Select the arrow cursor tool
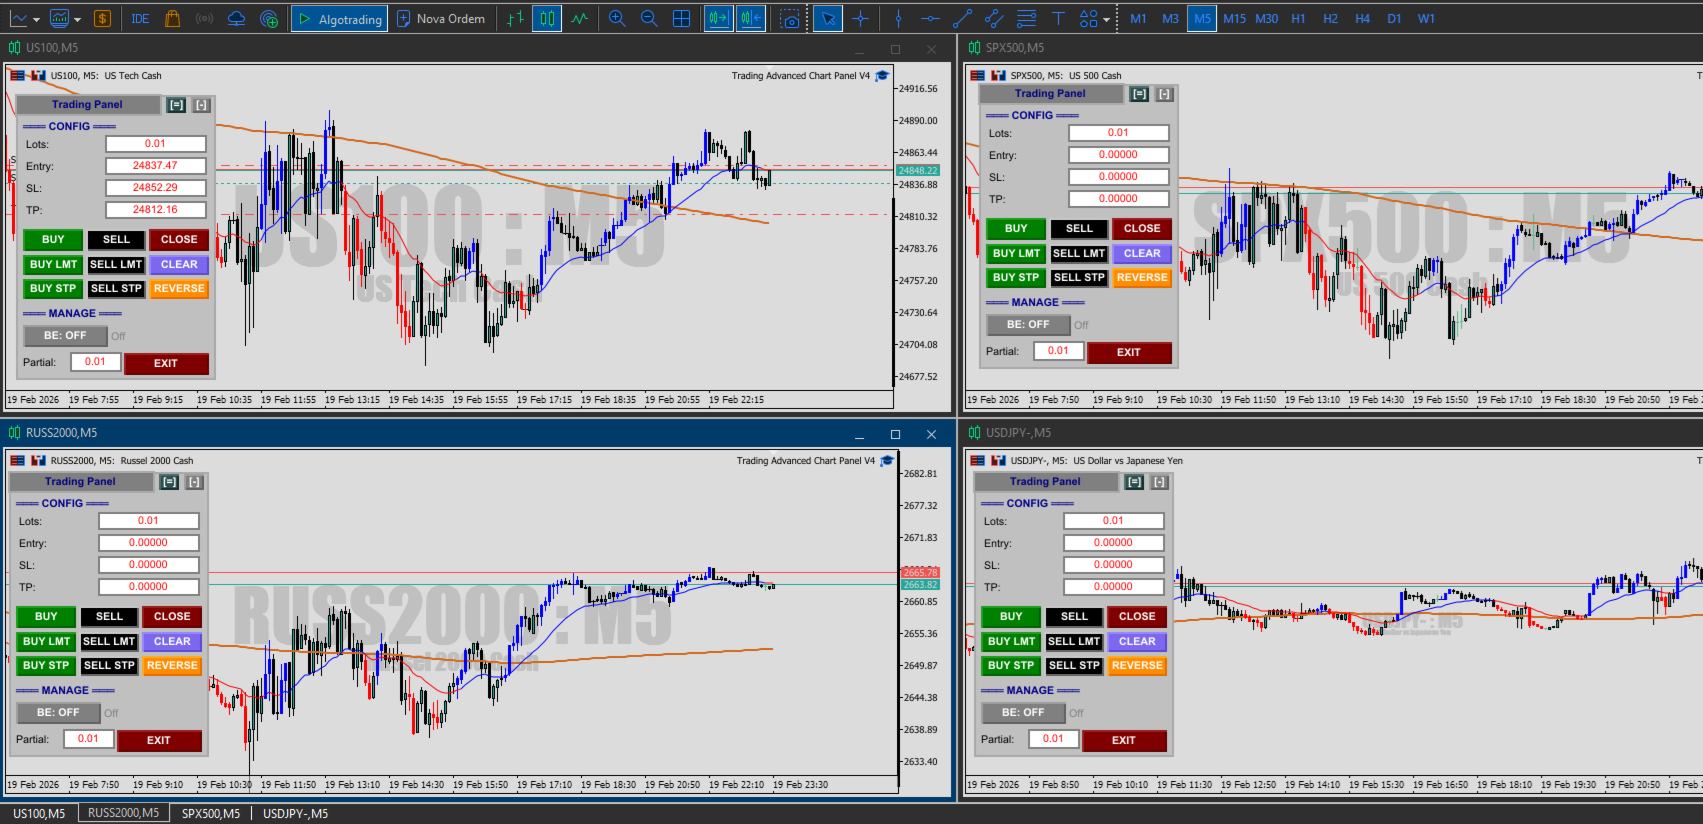The image size is (1703, 824). [x=827, y=19]
